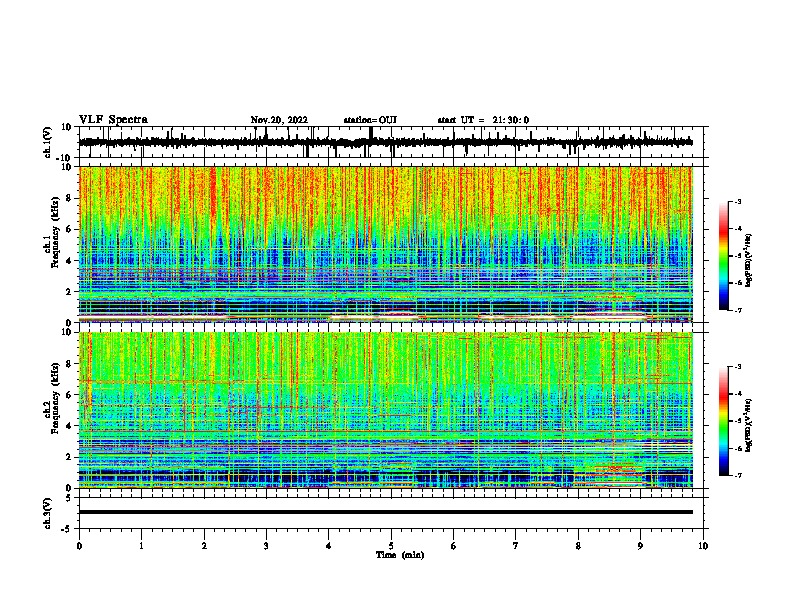Click the "5" tick of ch.3 voltage axis
Screen dimensions: 792x612
[x=69, y=498]
